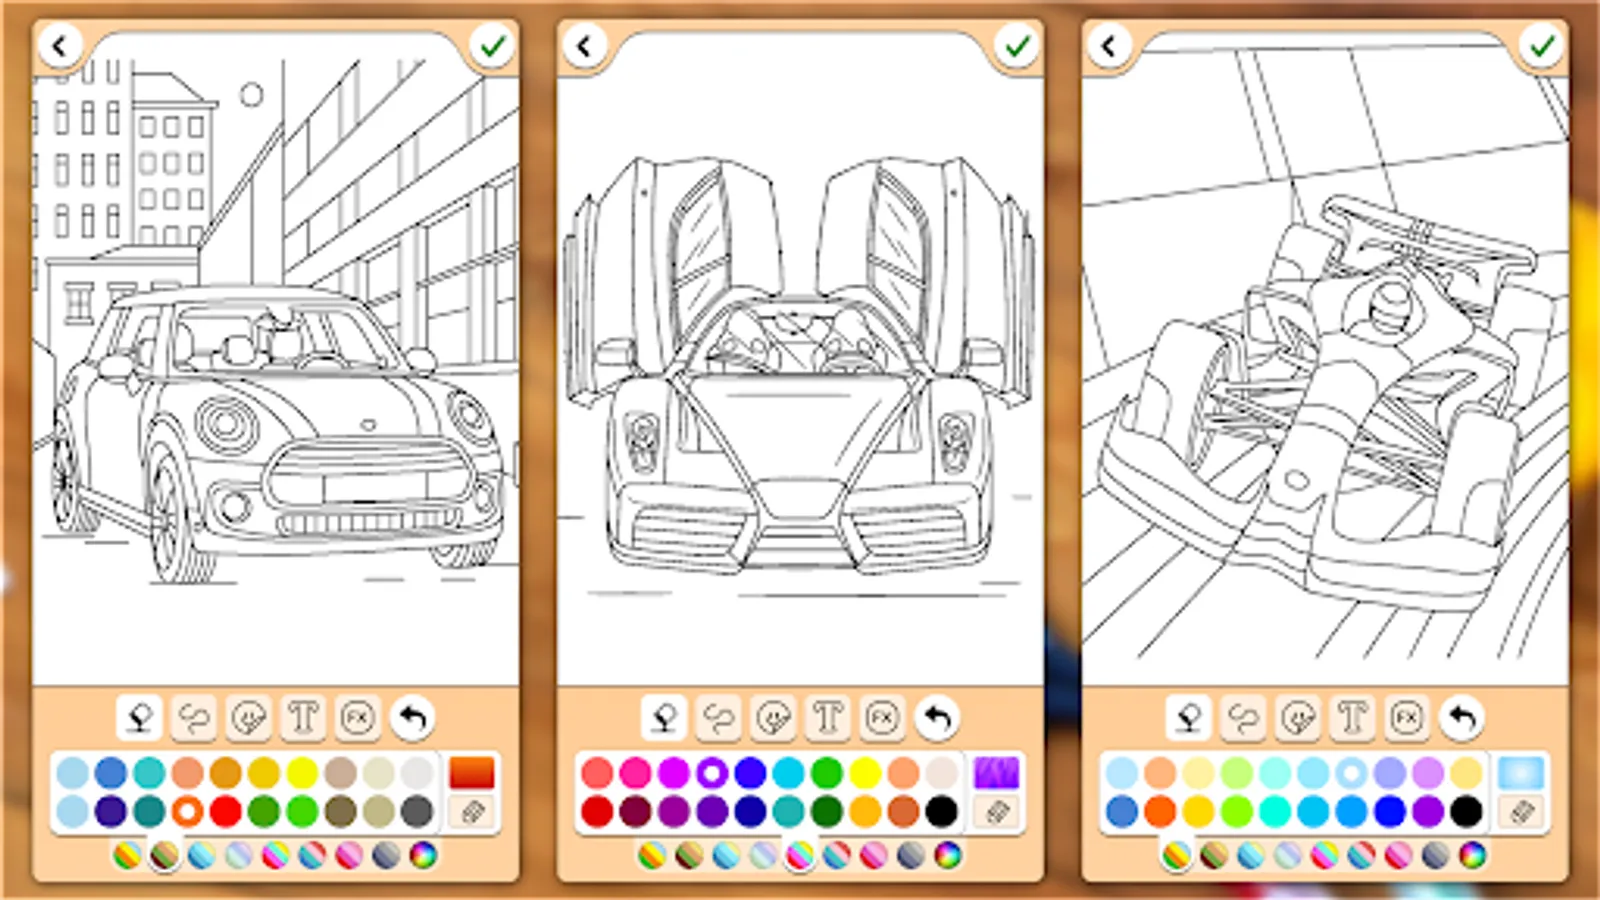Choose the freehand scribble tool under the Mini car

(x=194, y=717)
